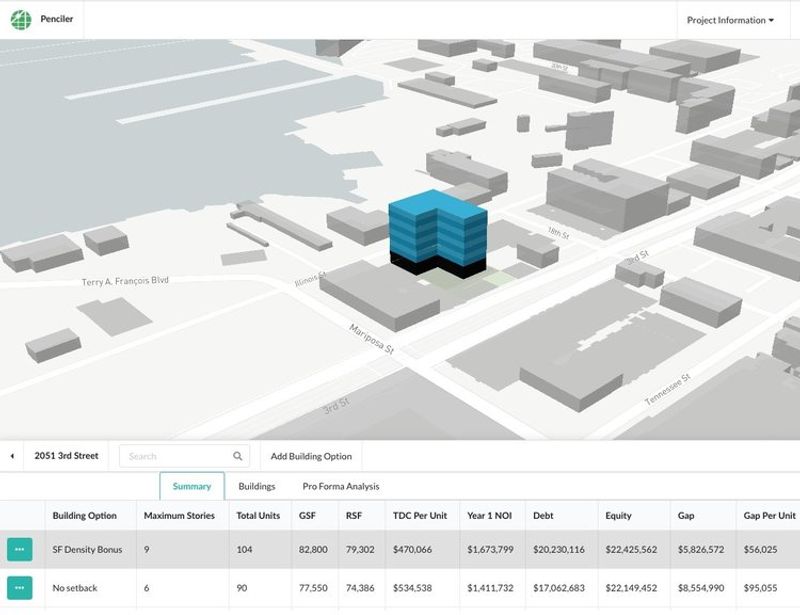Go to the Pro Forma Analysis tab
This screenshot has width=800, height=615.
341,486
